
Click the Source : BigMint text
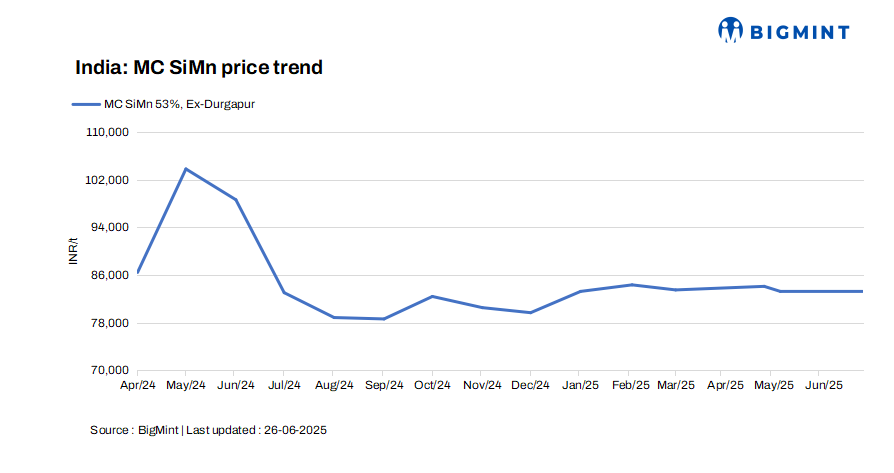pyautogui.click(x=134, y=430)
